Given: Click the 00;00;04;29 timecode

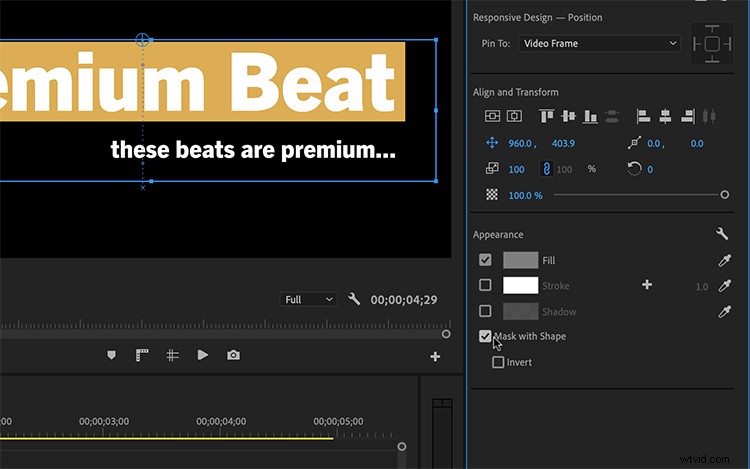Looking at the screenshot, I should (404, 300).
